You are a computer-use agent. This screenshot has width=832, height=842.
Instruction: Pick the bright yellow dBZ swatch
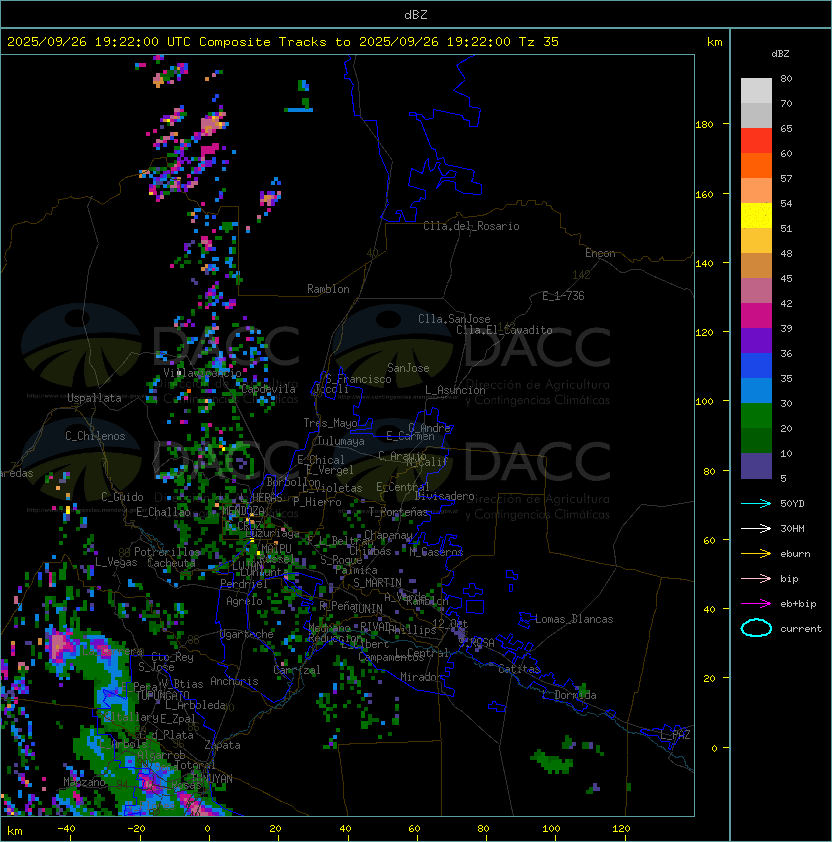[x=756, y=216]
